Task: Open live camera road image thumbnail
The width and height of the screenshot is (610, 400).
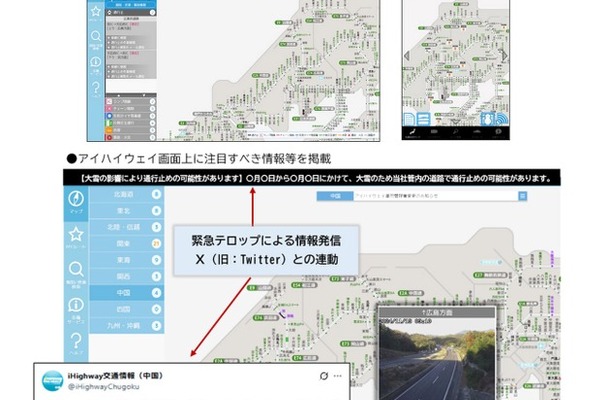Action: click(x=437, y=359)
